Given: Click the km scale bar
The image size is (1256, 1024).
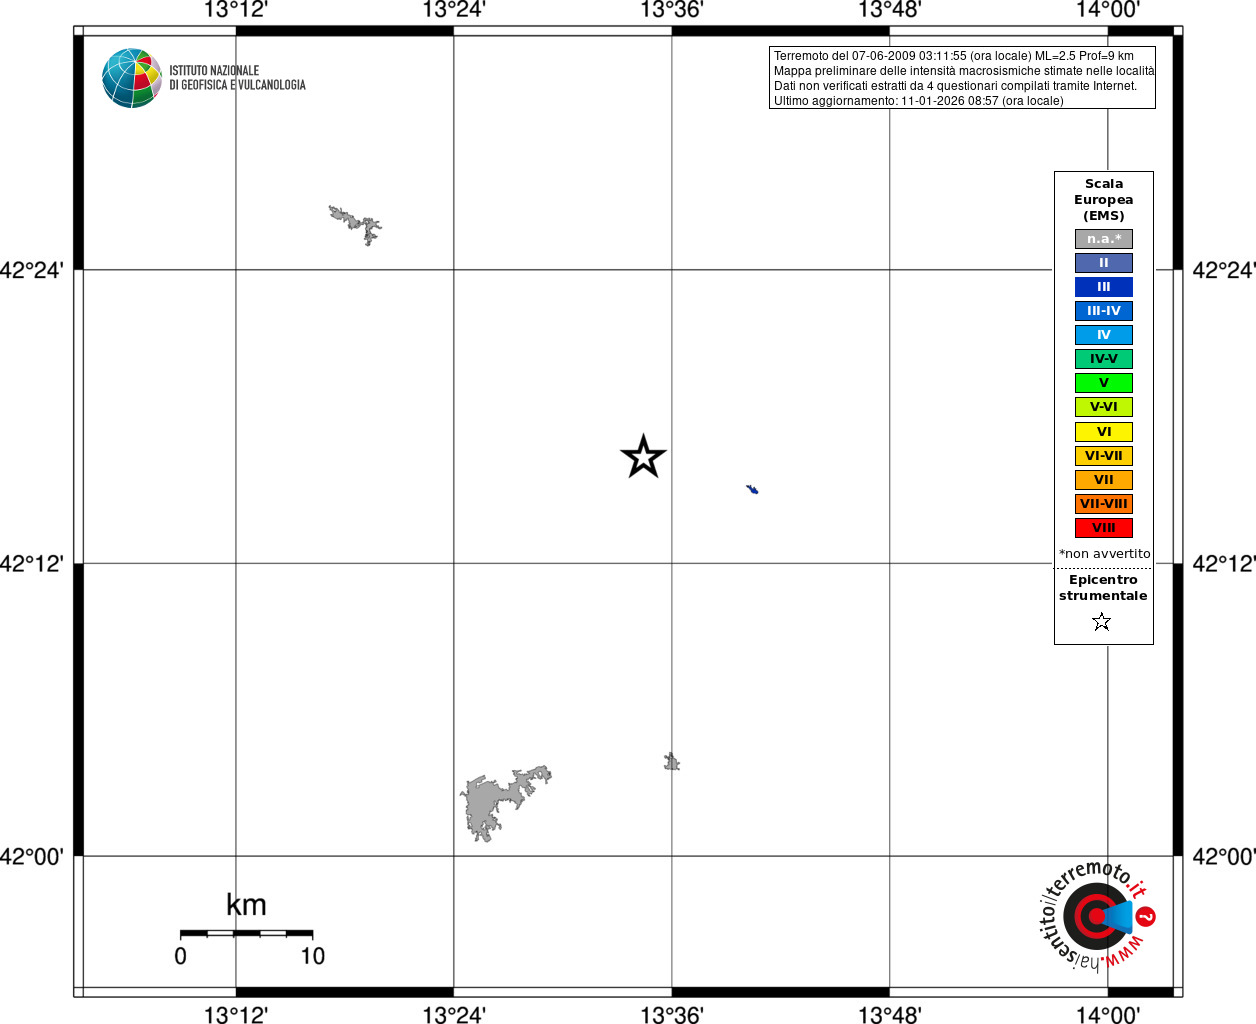Looking at the screenshot, I should (246, 933).
